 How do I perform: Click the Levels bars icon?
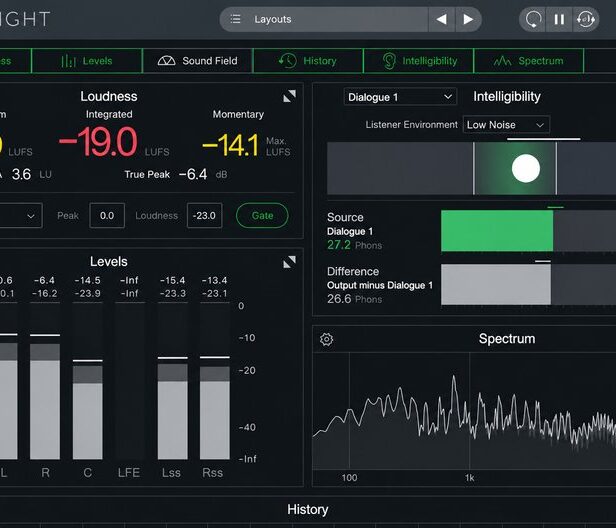pos(68,61)
